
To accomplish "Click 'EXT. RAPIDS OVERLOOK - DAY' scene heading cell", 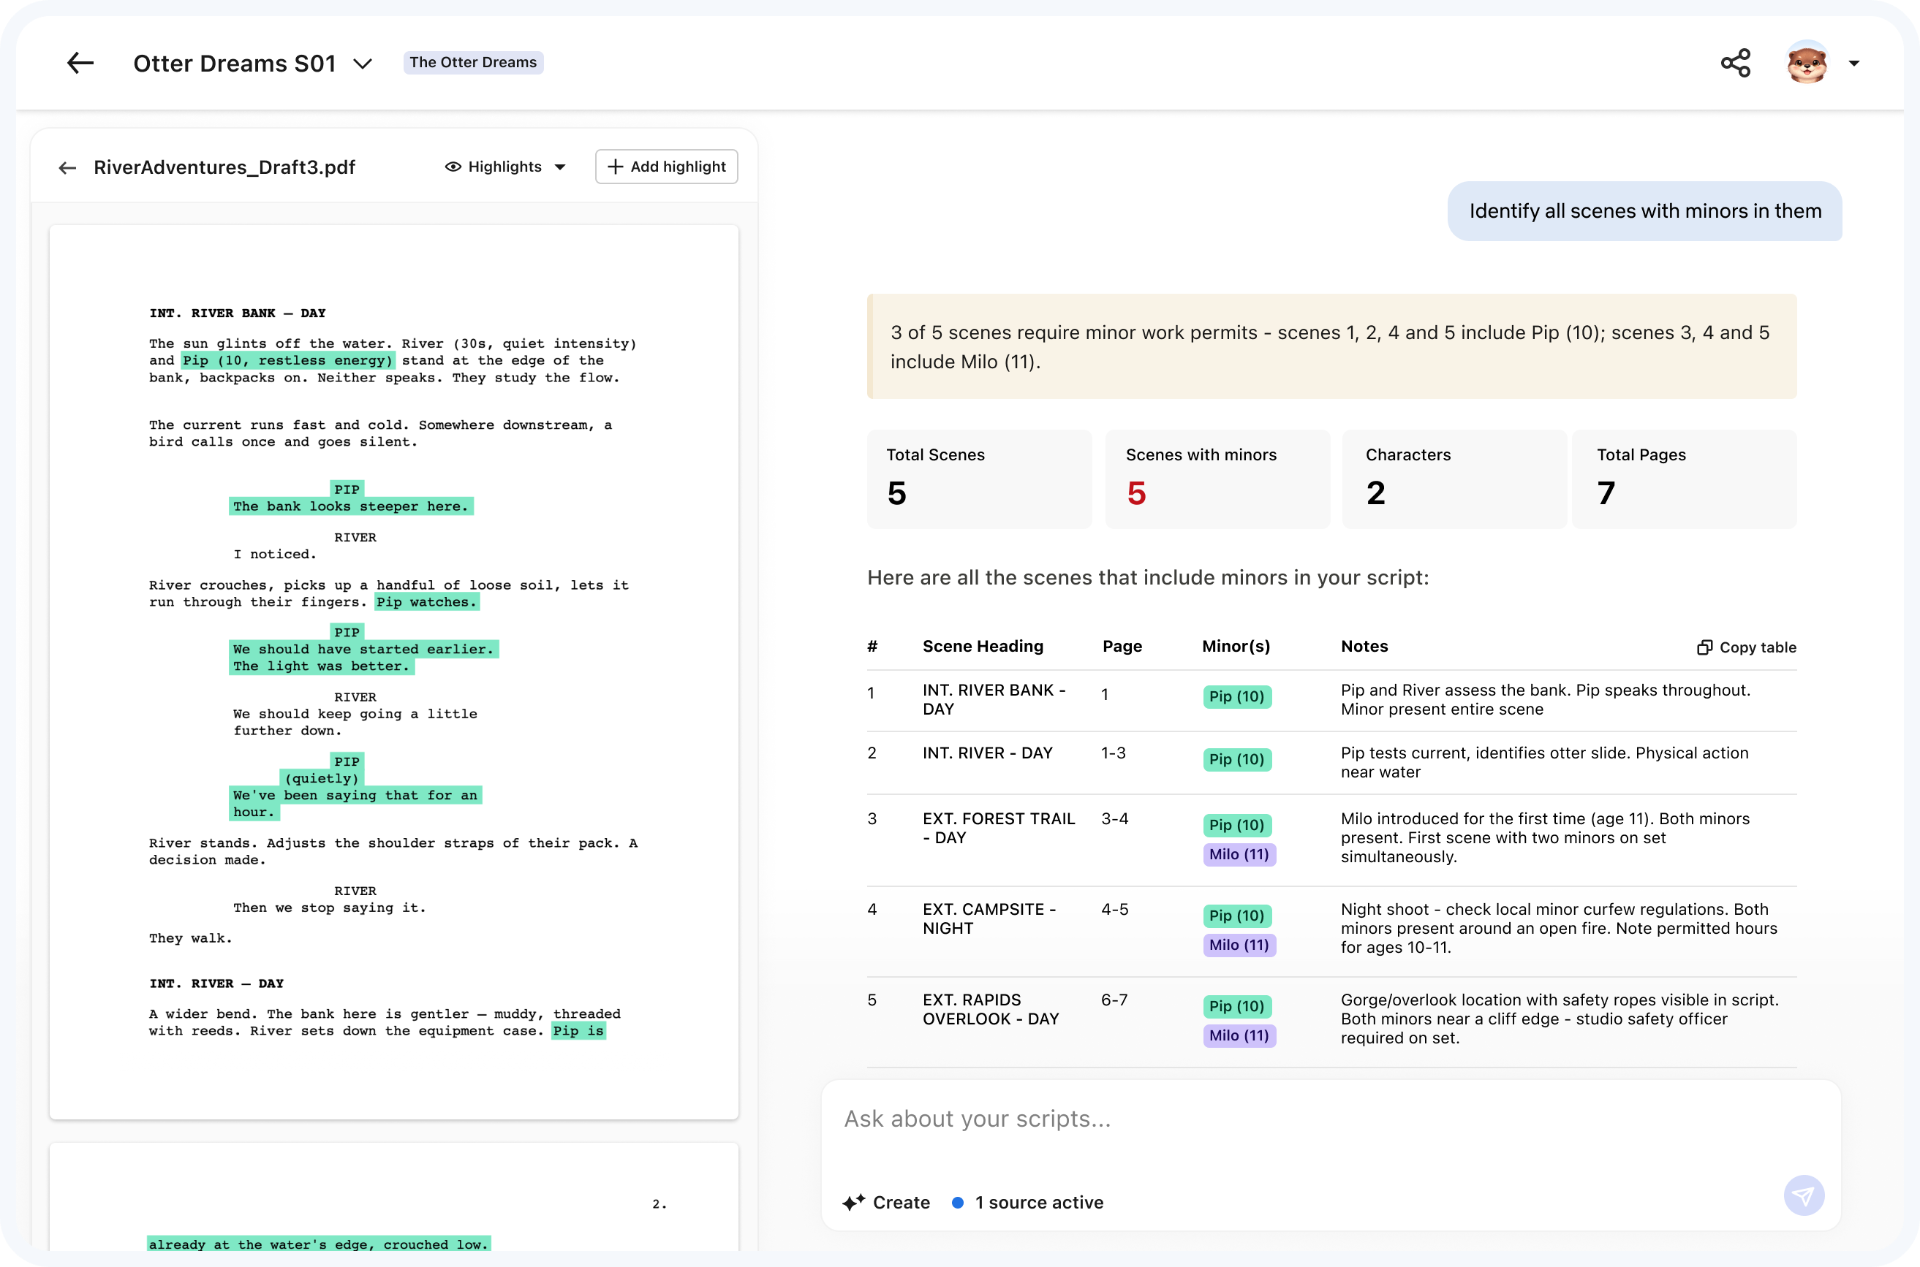I will click(x=990, y=1009).
